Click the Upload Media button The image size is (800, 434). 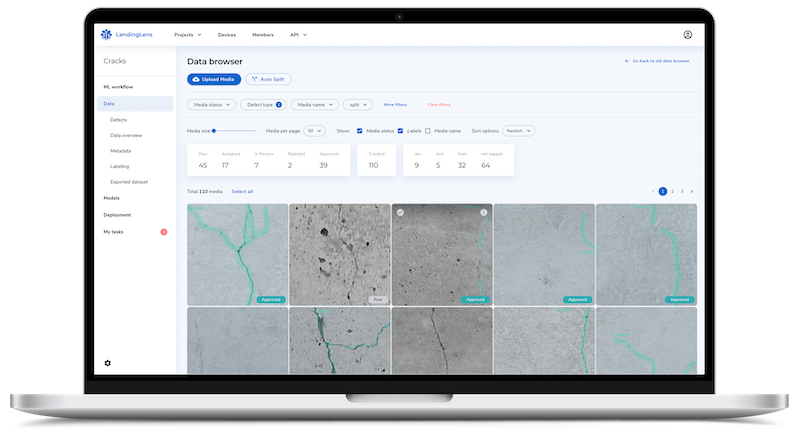tap(214, 79)
